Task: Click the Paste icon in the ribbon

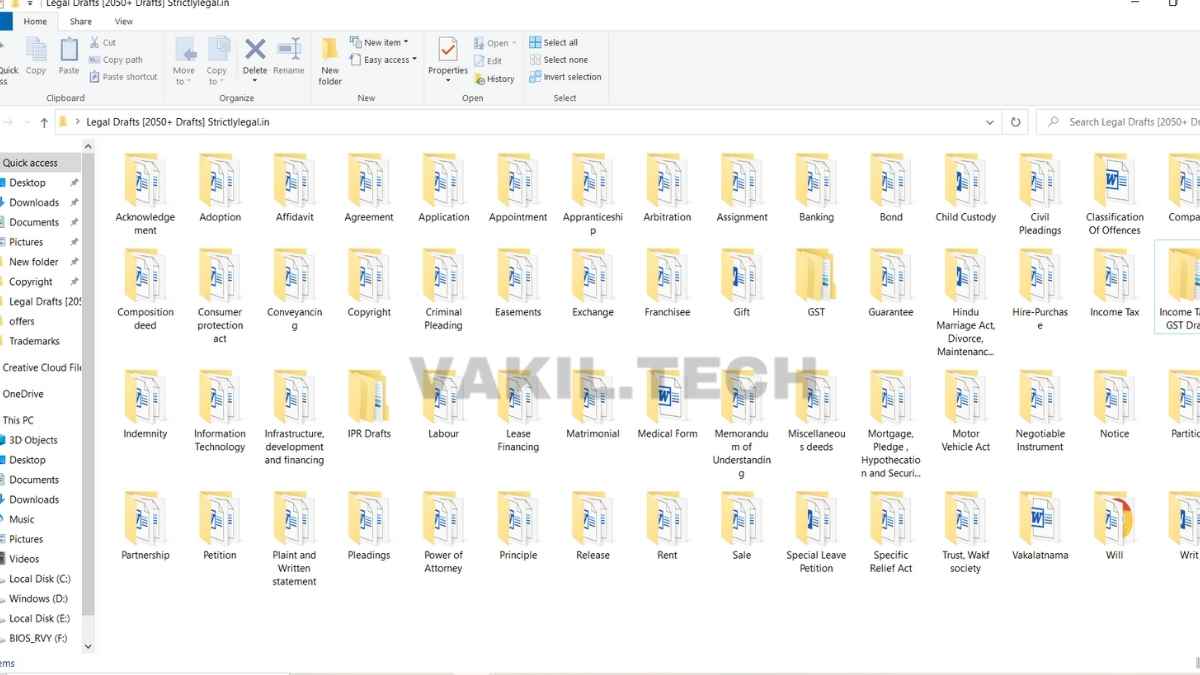Action: [x=68, y=55]
